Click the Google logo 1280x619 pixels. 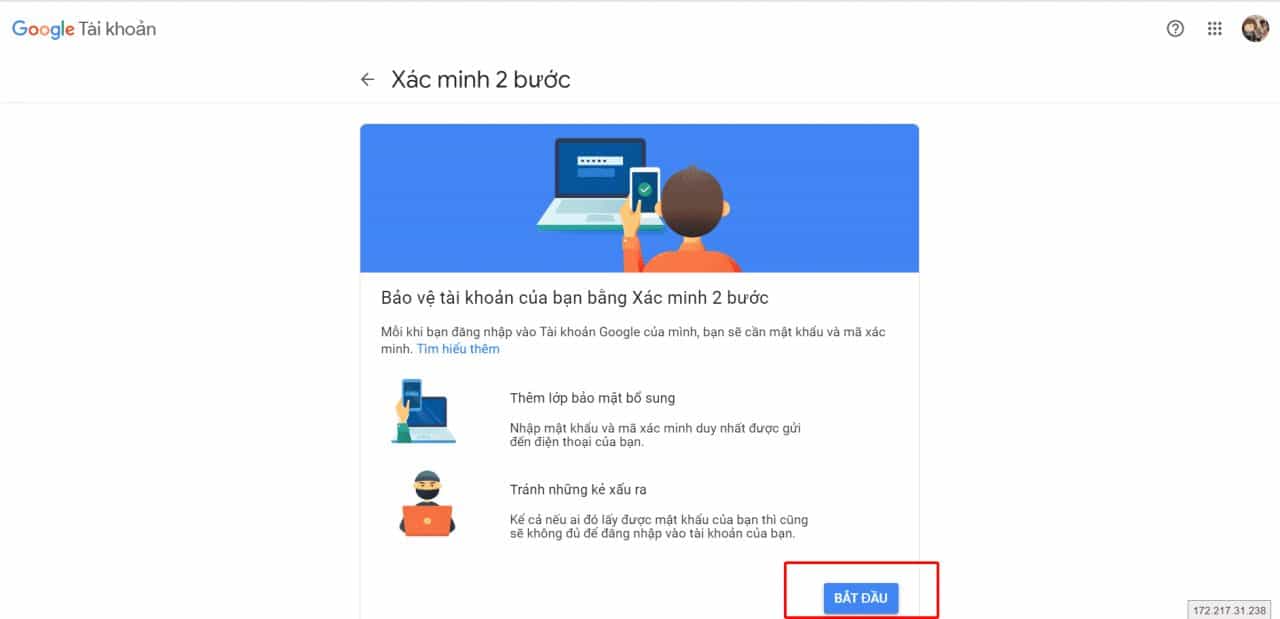tap(43, 29)
